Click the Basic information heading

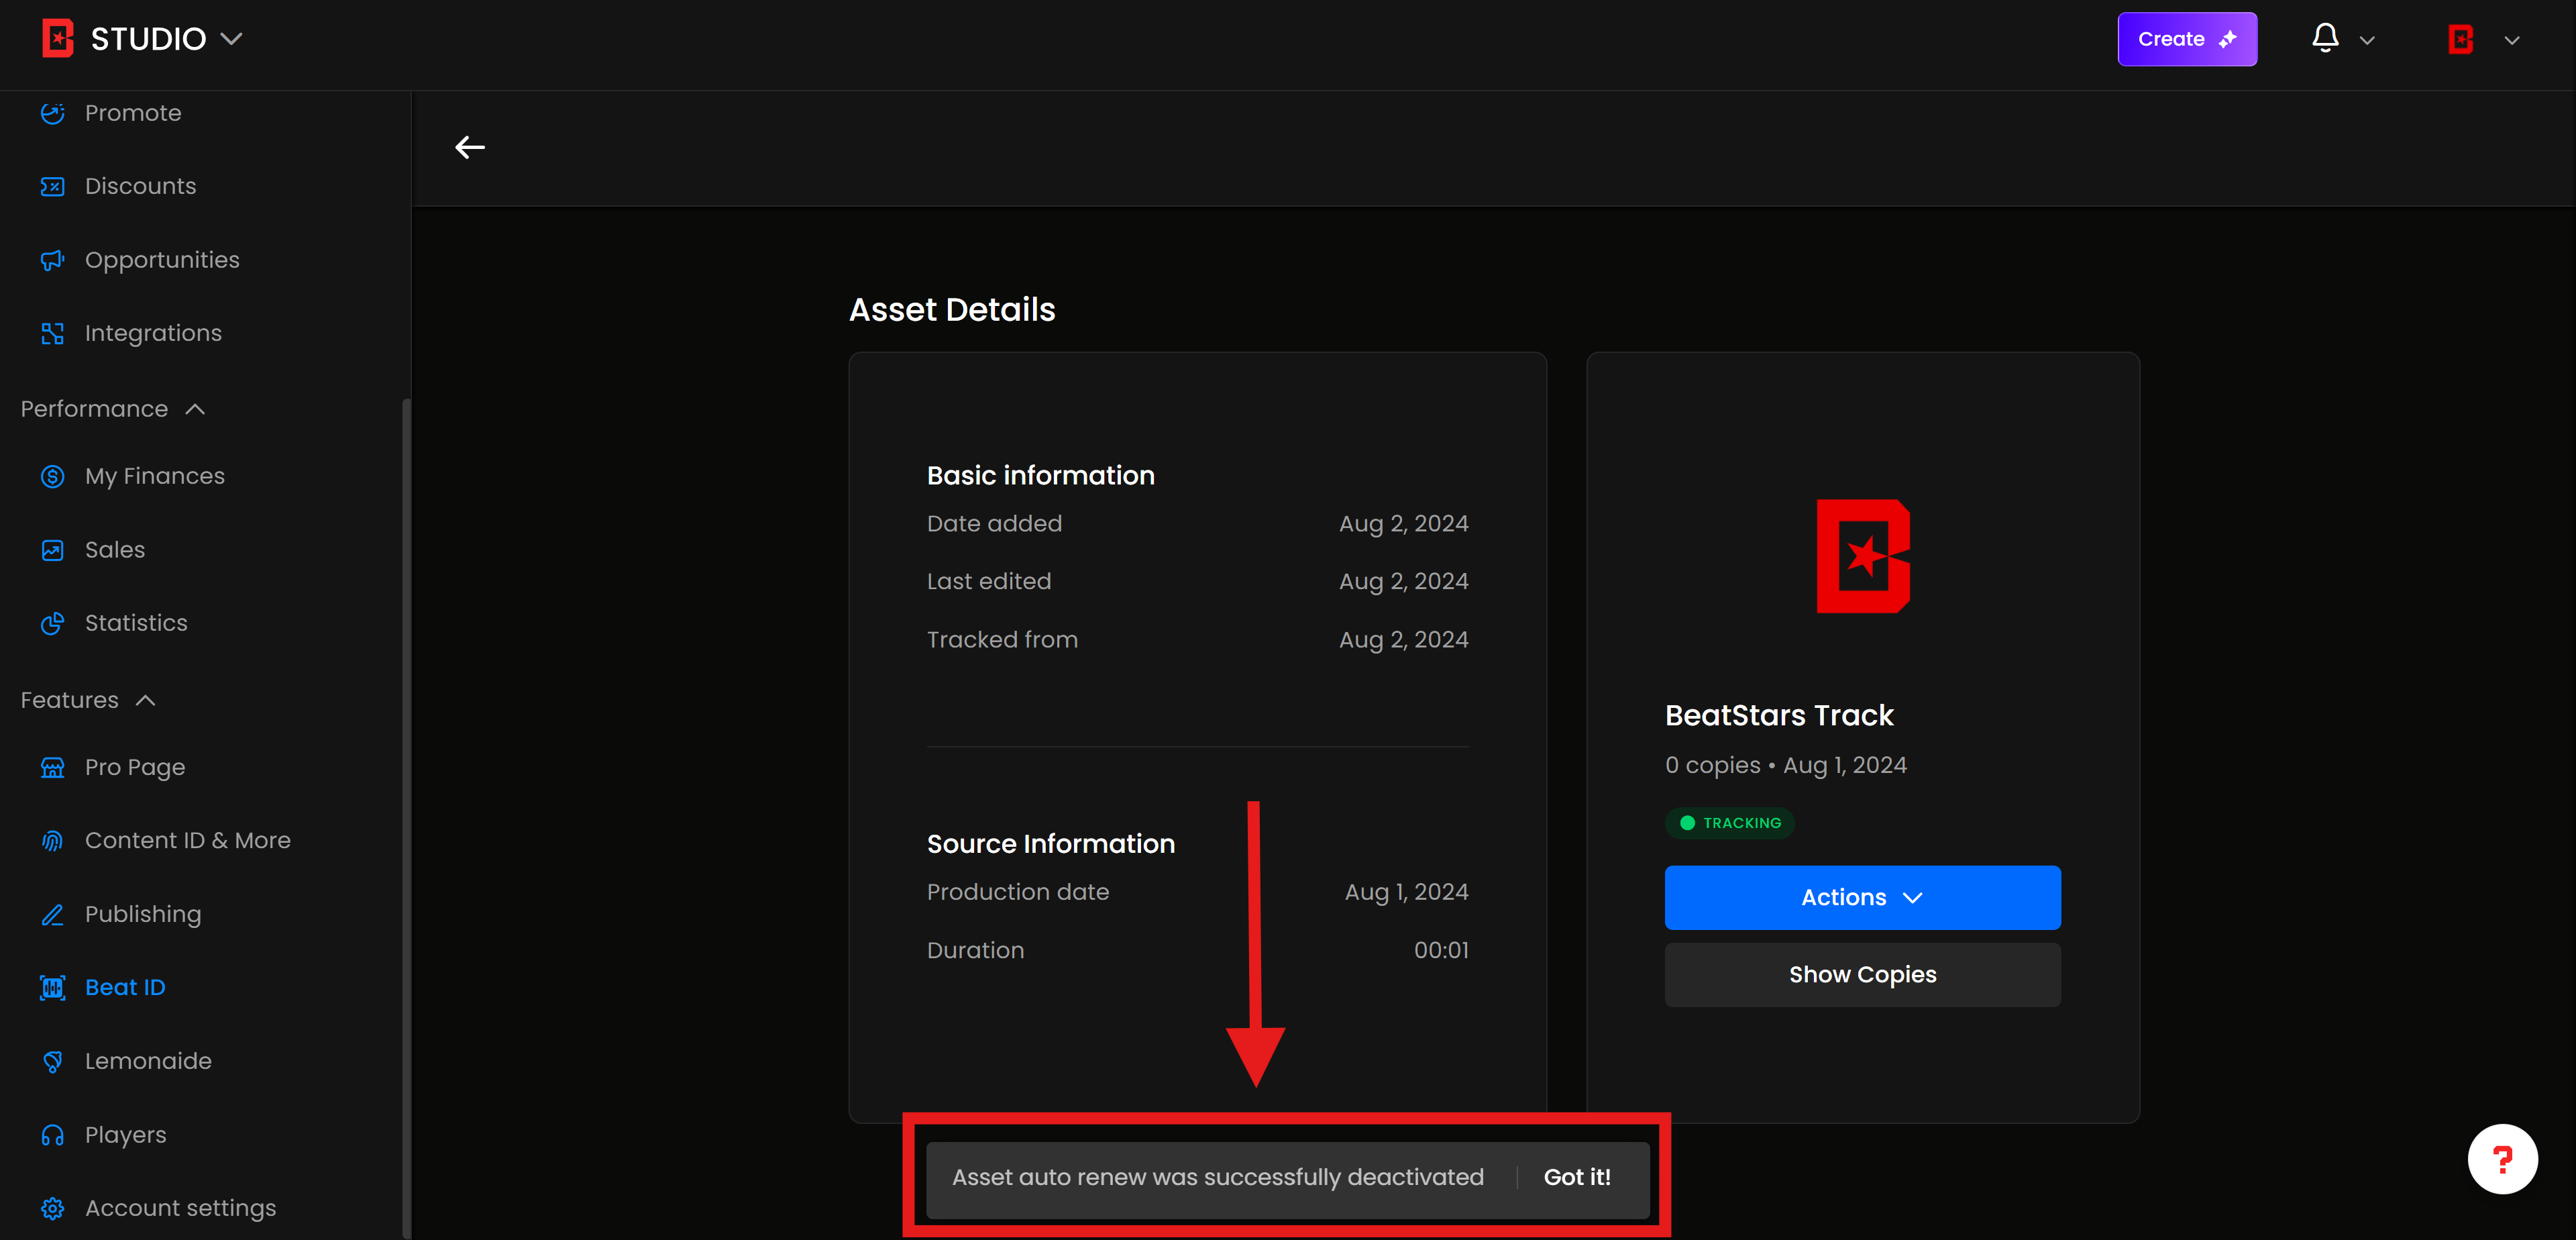click(1040, 476)
